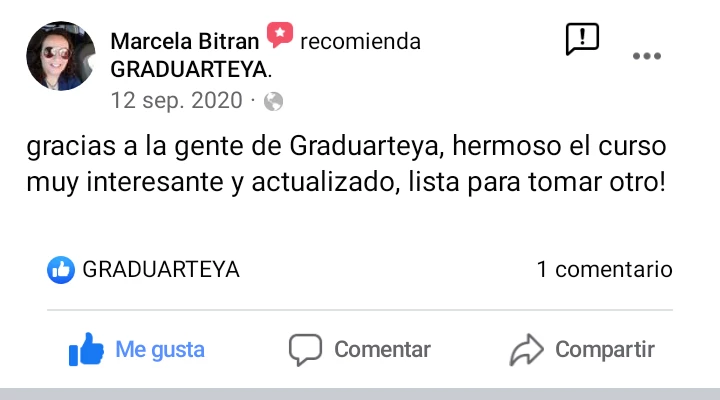720x400 pixels.
Task: Click the Marcela Bitran name link
Action: [x=184, y=41]
